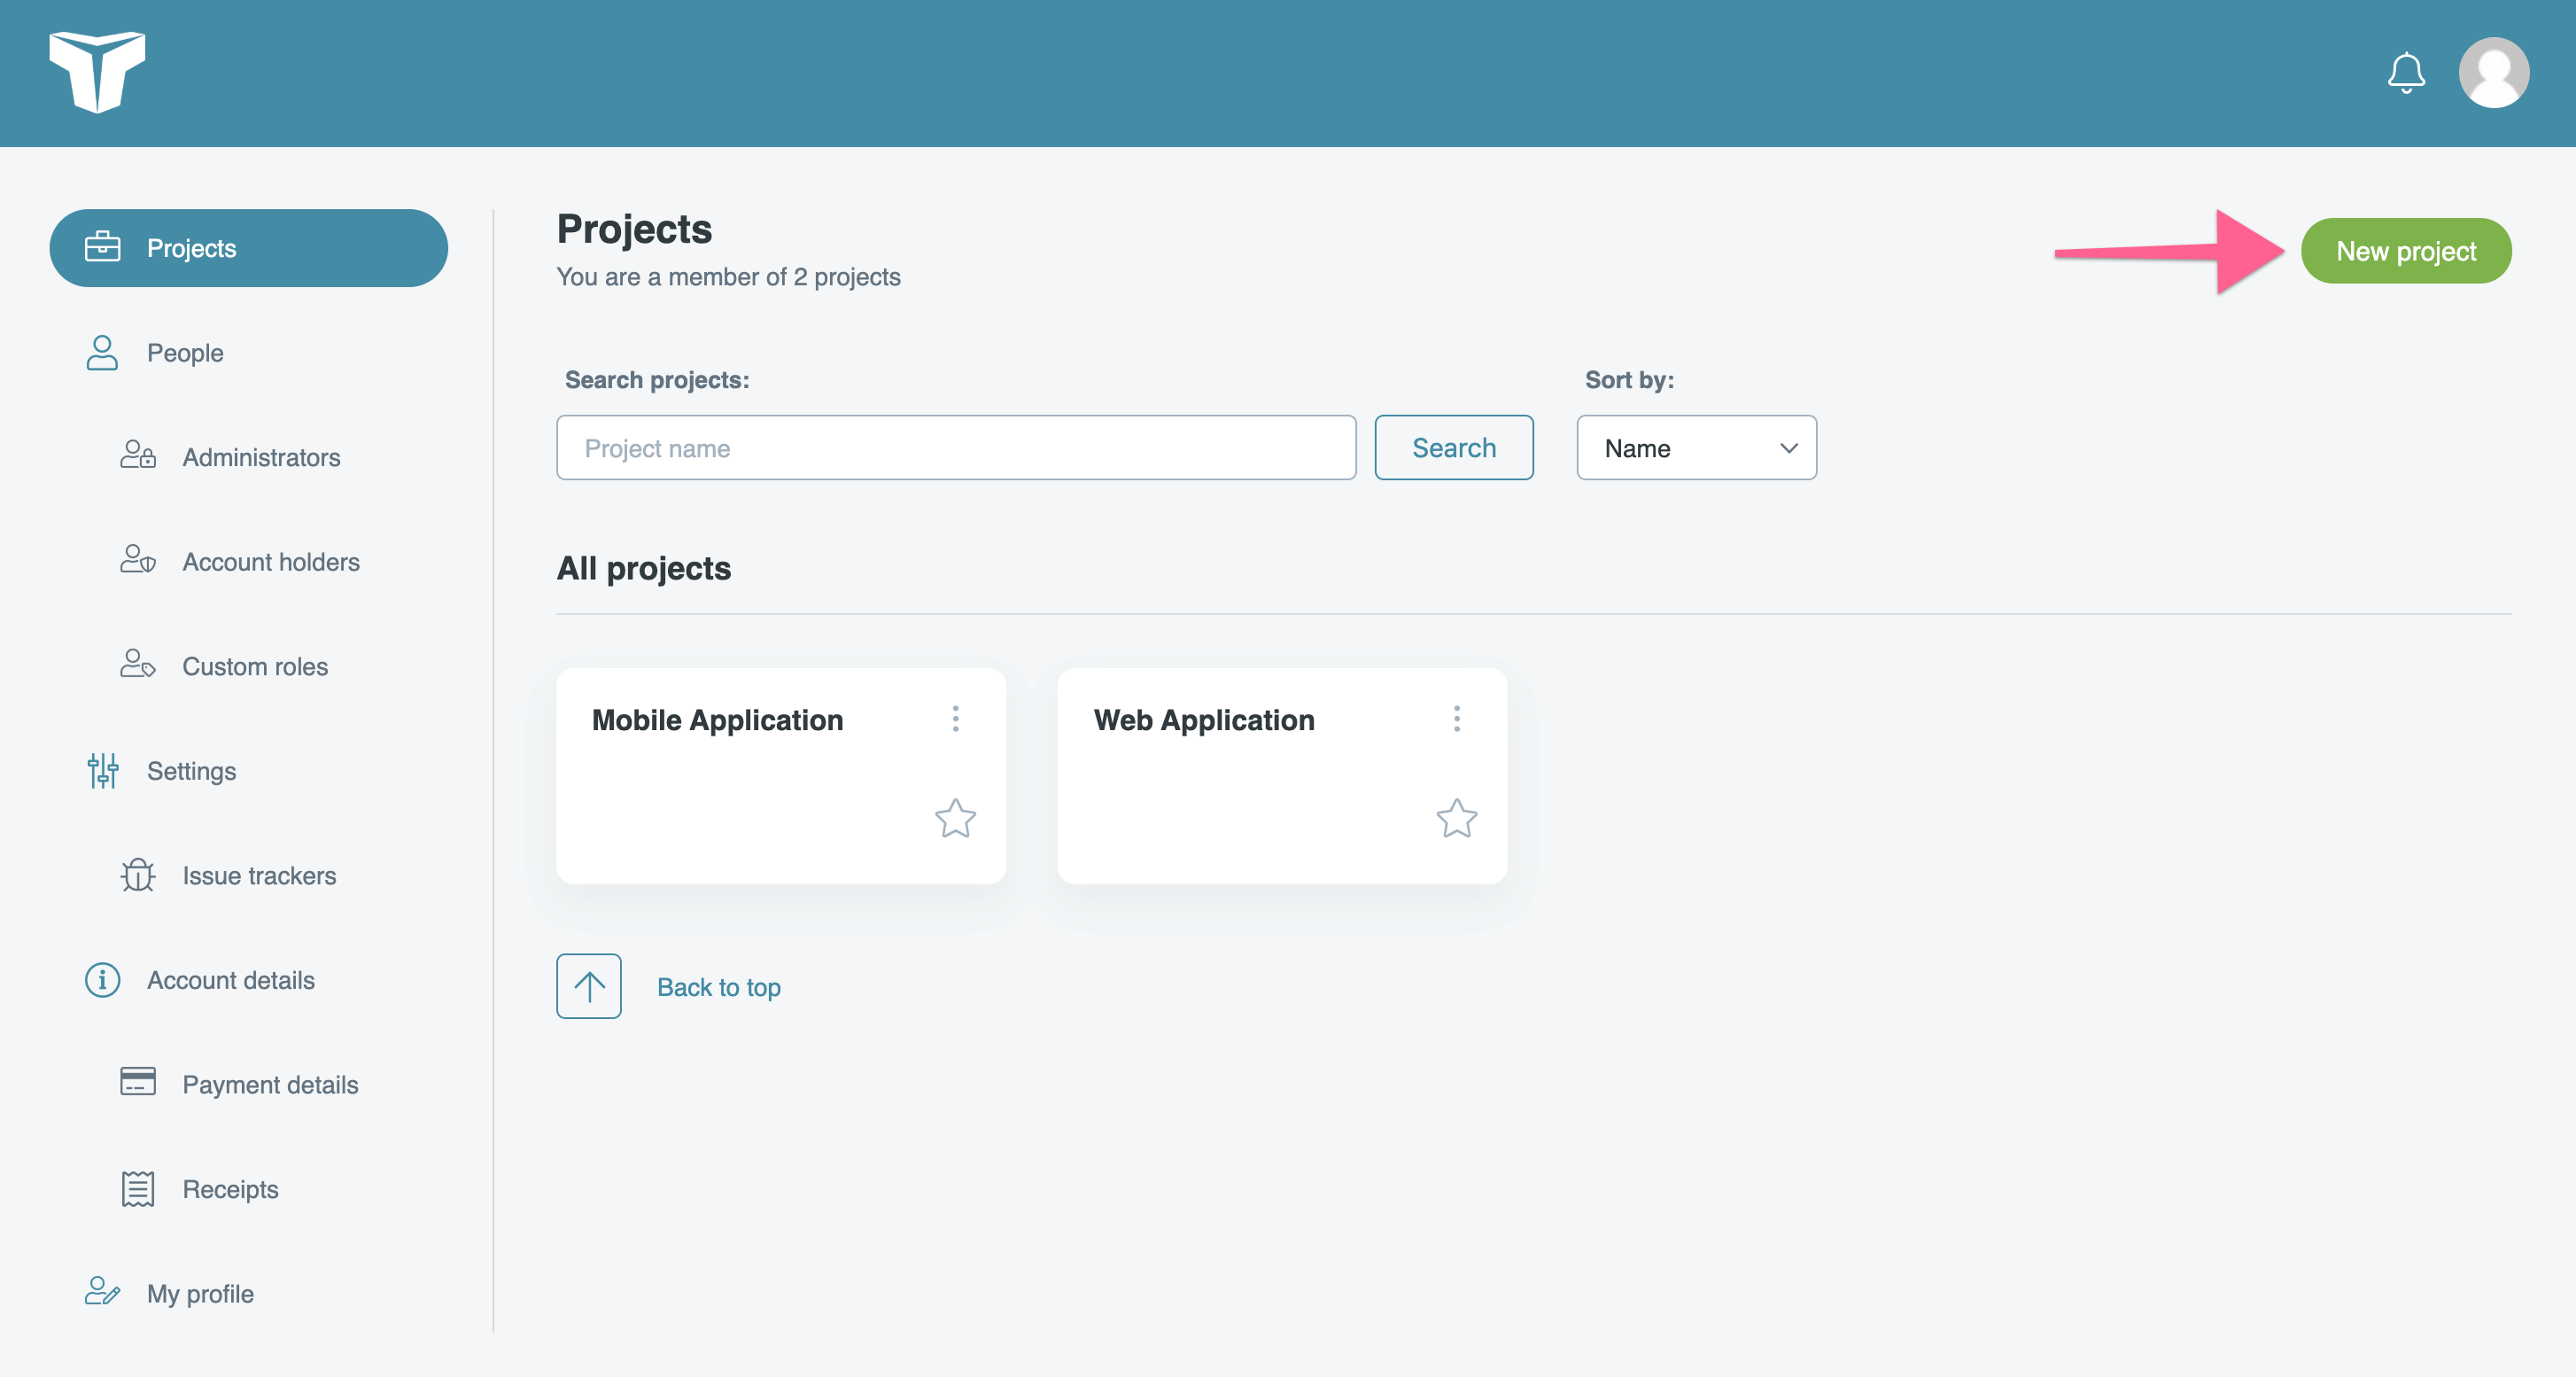Click the green New project button
Screen dimensions: 2576x1377
tap(2405, 251)
